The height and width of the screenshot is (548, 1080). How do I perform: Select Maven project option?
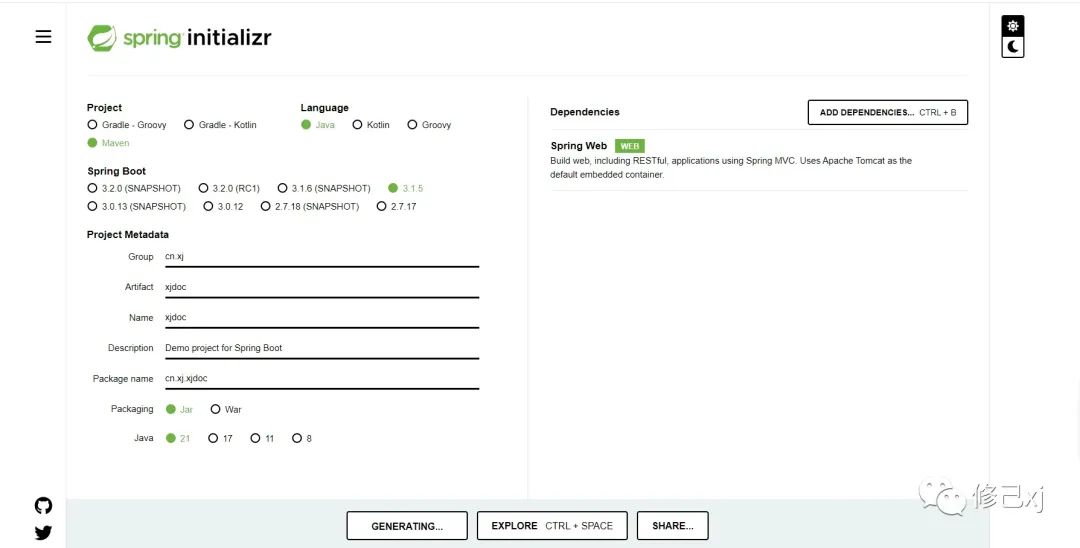pyautogui.click(x=108, y=143)
